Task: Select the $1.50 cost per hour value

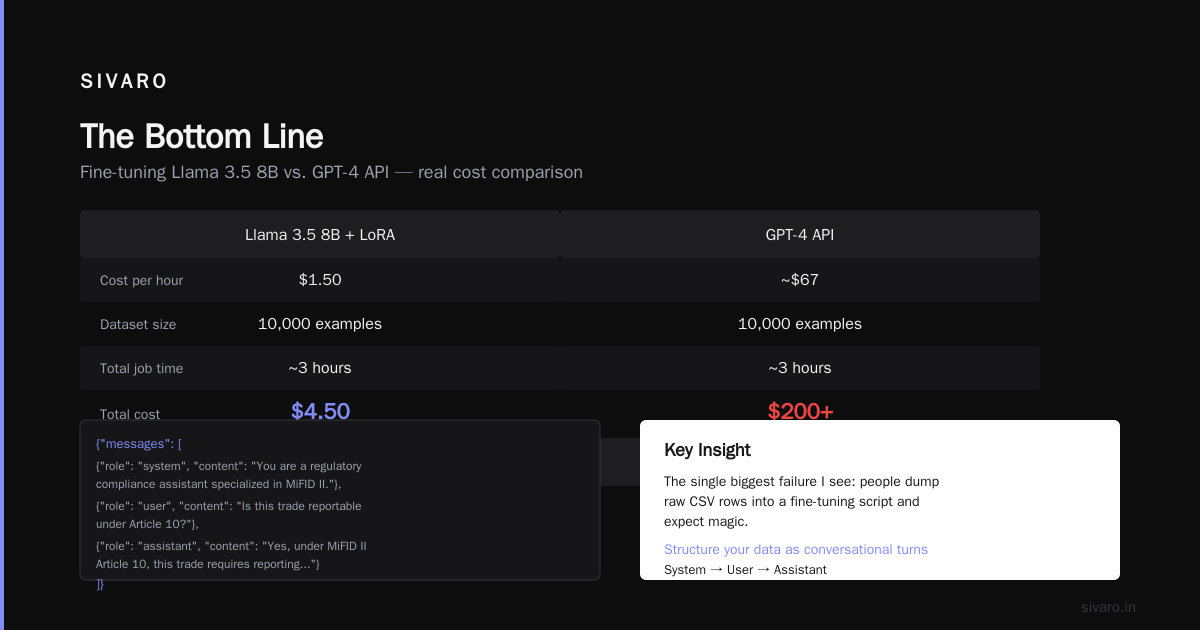Action: [320, 280]
